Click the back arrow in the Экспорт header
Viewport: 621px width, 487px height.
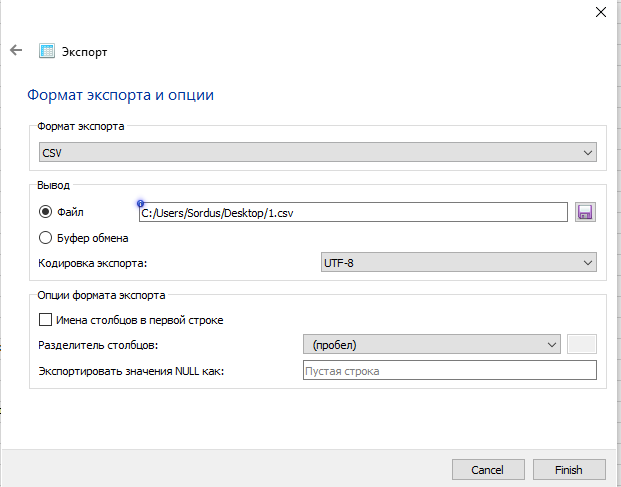[x=16, y=50]
